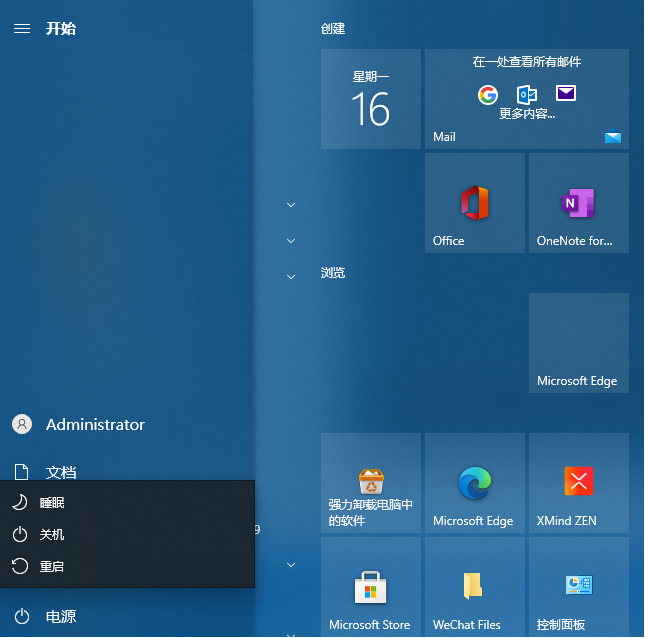Click the 开始 title text
This screenshot has height=638, width=645.
coord(61,28)
